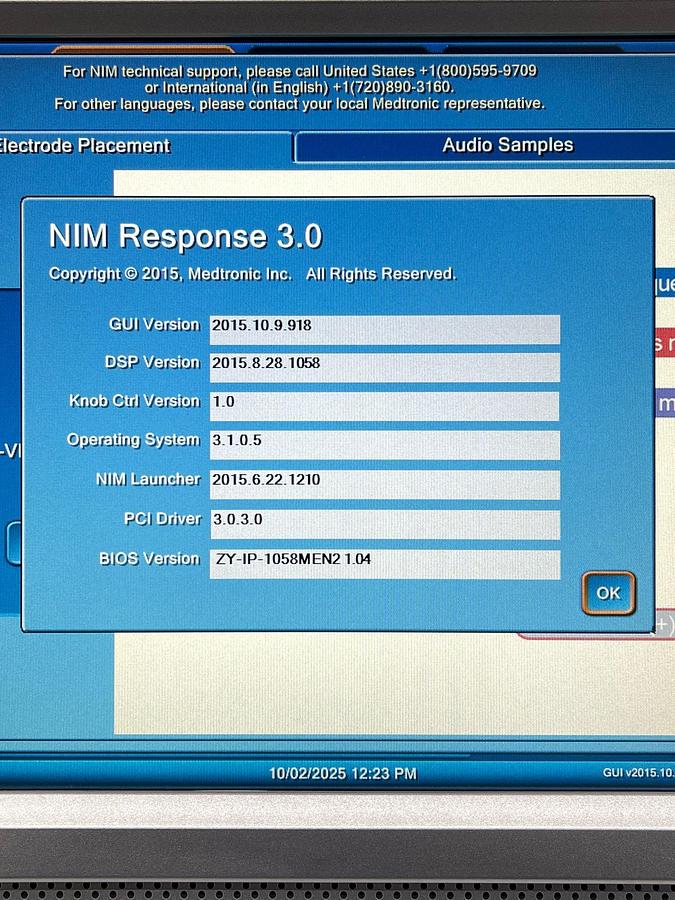Select GUI Version value 2015.10.9.918

click(x=385, y=329)
